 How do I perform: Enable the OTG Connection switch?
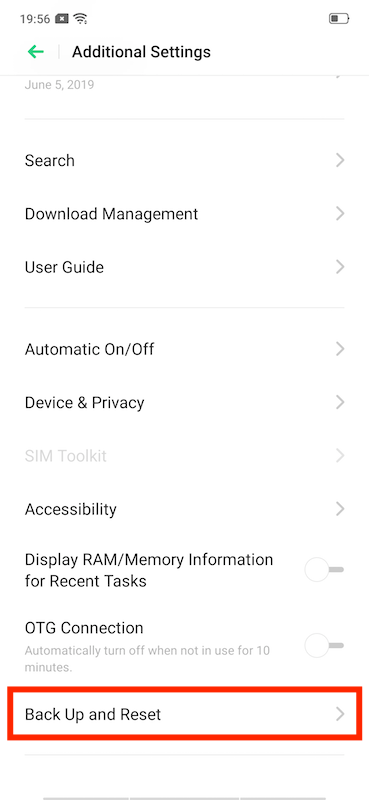pyautogui.click(x=324, y=645)
